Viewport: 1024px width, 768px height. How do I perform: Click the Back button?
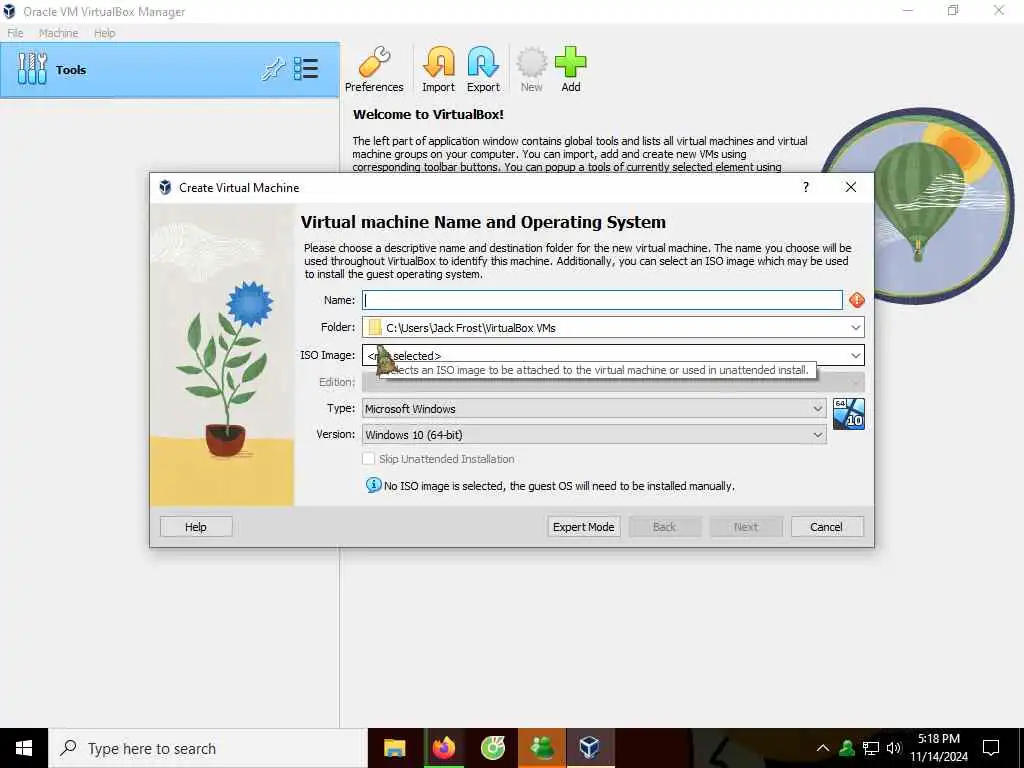point(665,526)
